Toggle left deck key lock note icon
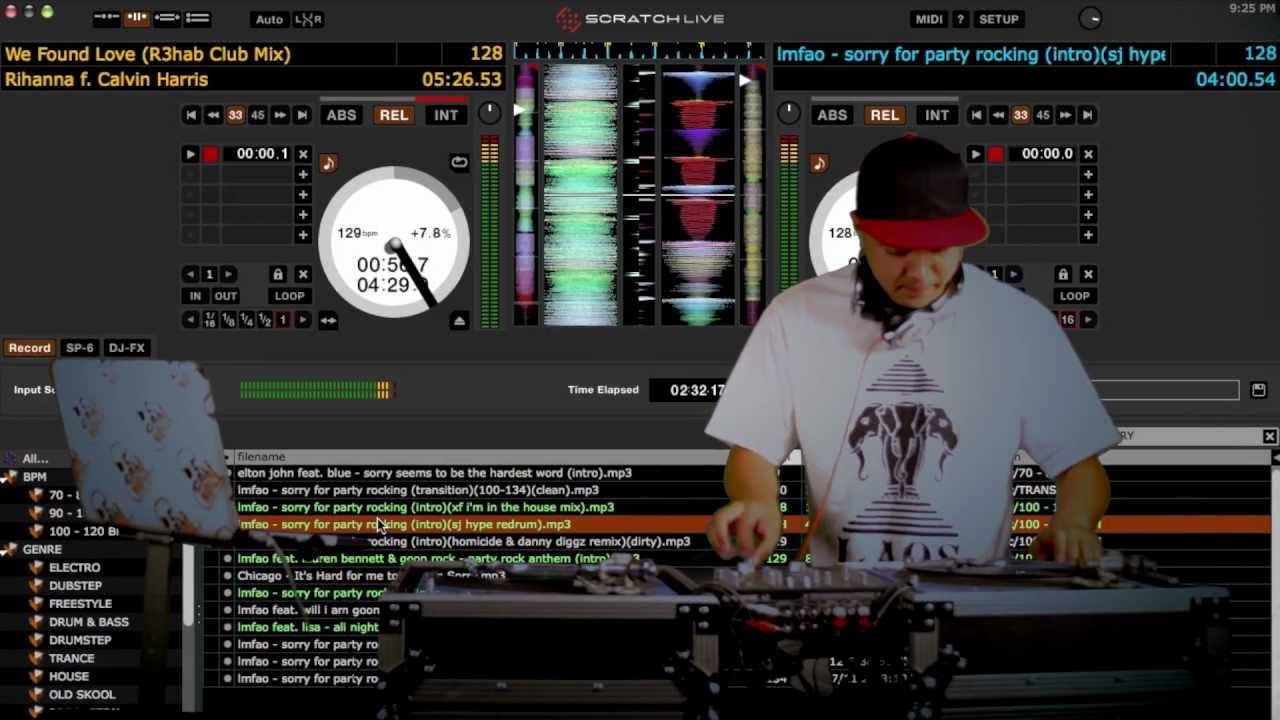The height and width of the screenshot is (720, 1280). [x=328, y=162]
